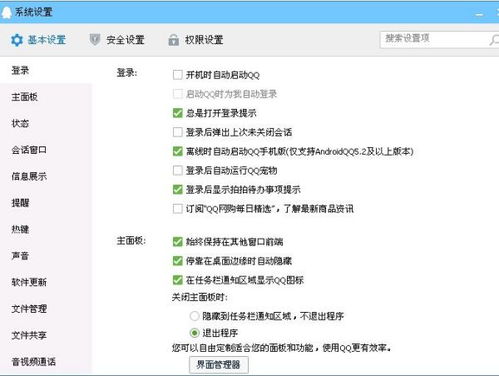Toggle 在任务栏通知区域显示QQ图标 checkbox
The image size is (499, 376).
click(x=178, y=280)
